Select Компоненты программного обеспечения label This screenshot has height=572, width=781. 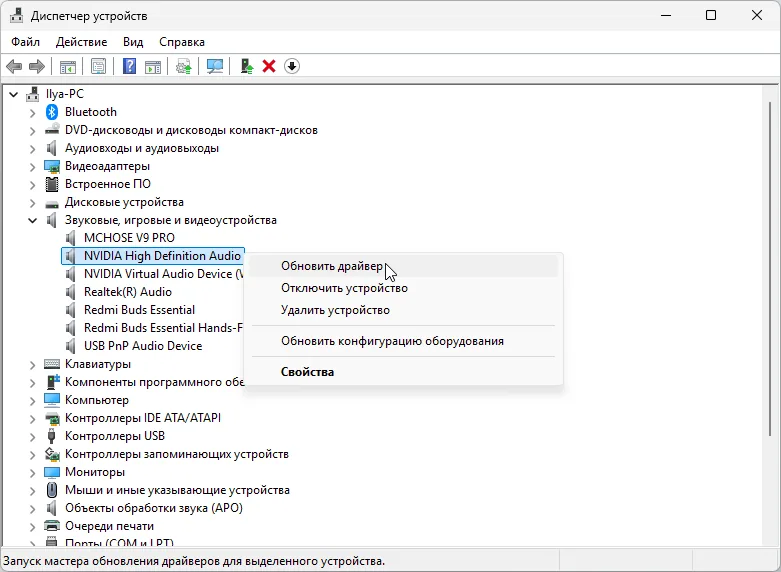(154, 382)
